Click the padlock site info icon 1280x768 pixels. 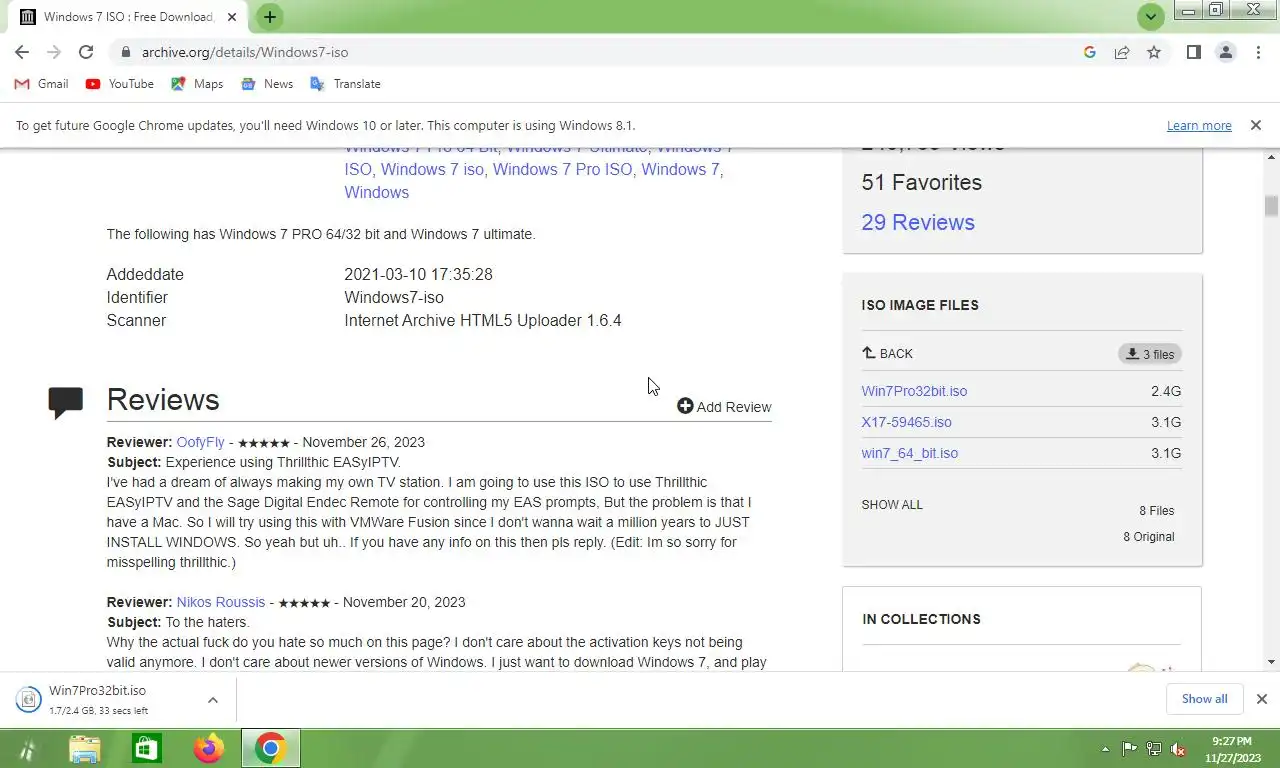tap(125, 52)
